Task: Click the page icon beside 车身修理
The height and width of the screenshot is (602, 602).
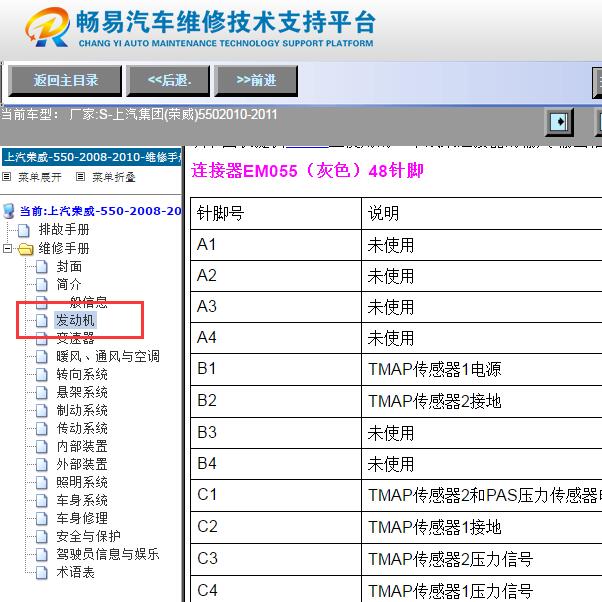Action: click(x=41, y=519)
